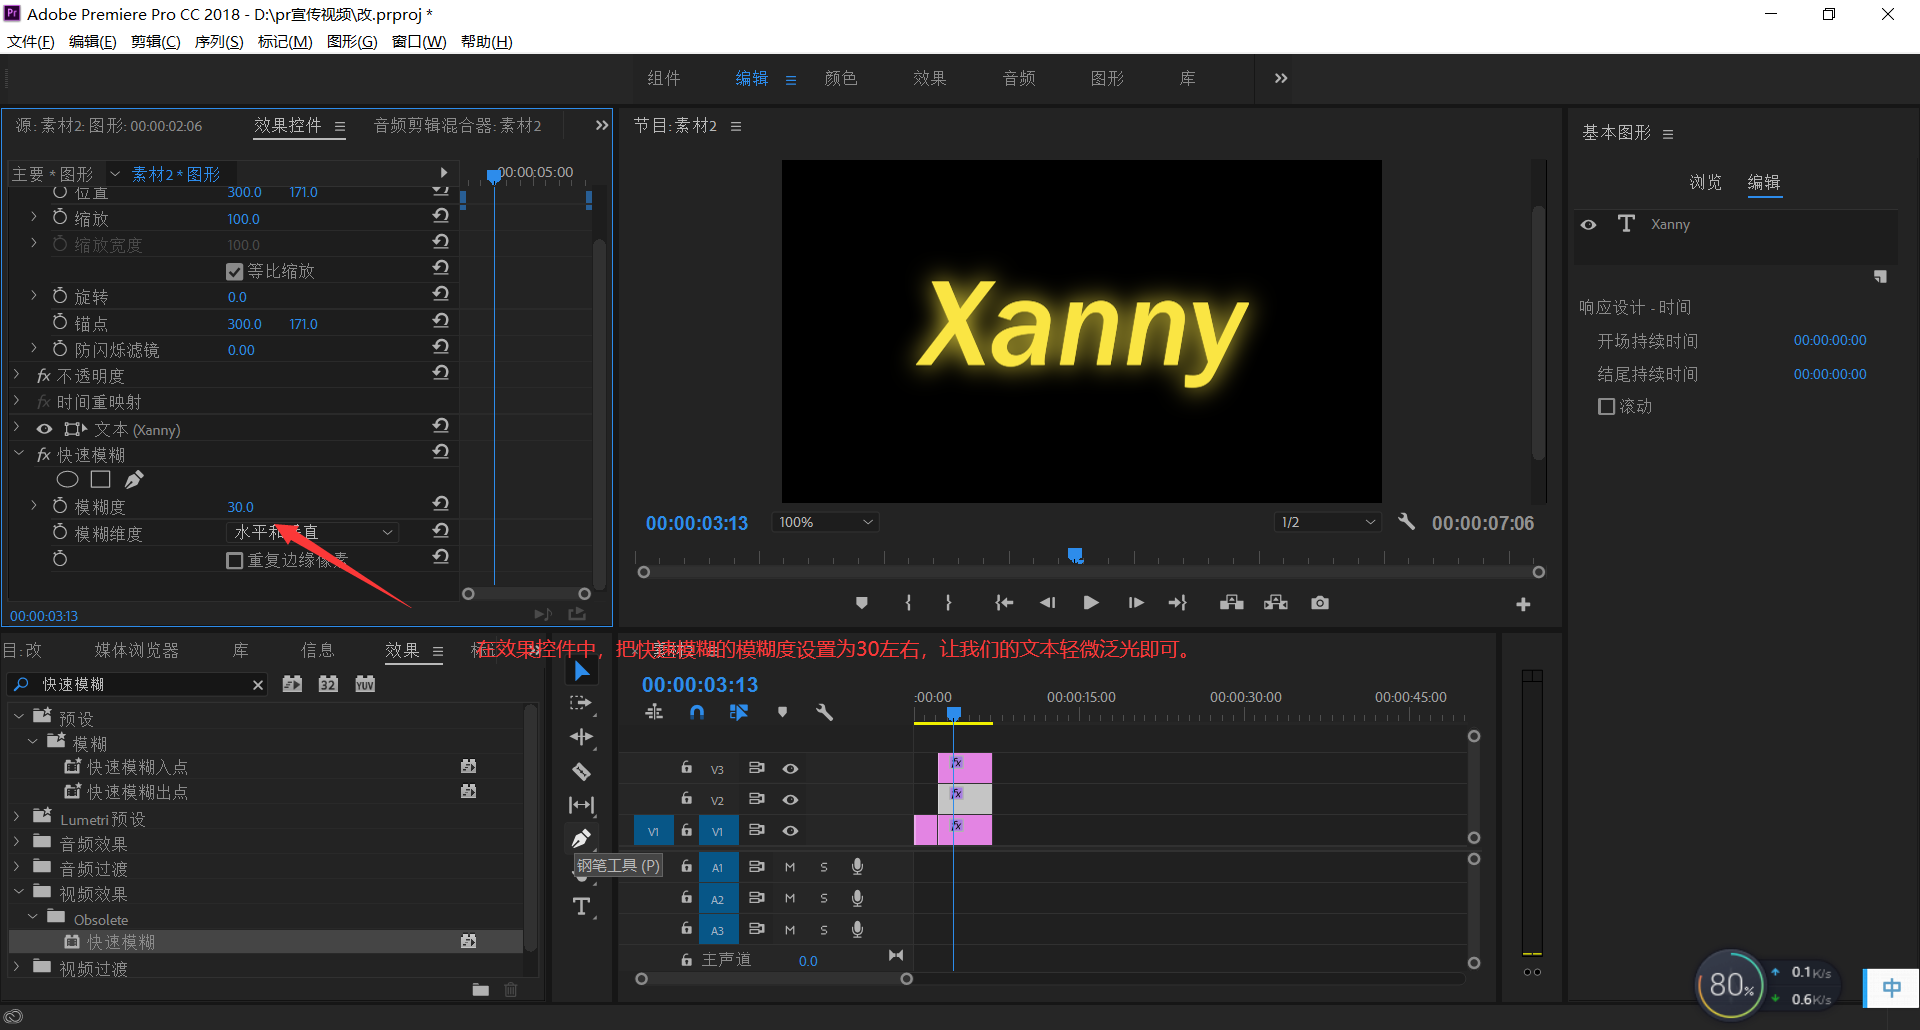Show more workspaces with double chevron

1281,78
